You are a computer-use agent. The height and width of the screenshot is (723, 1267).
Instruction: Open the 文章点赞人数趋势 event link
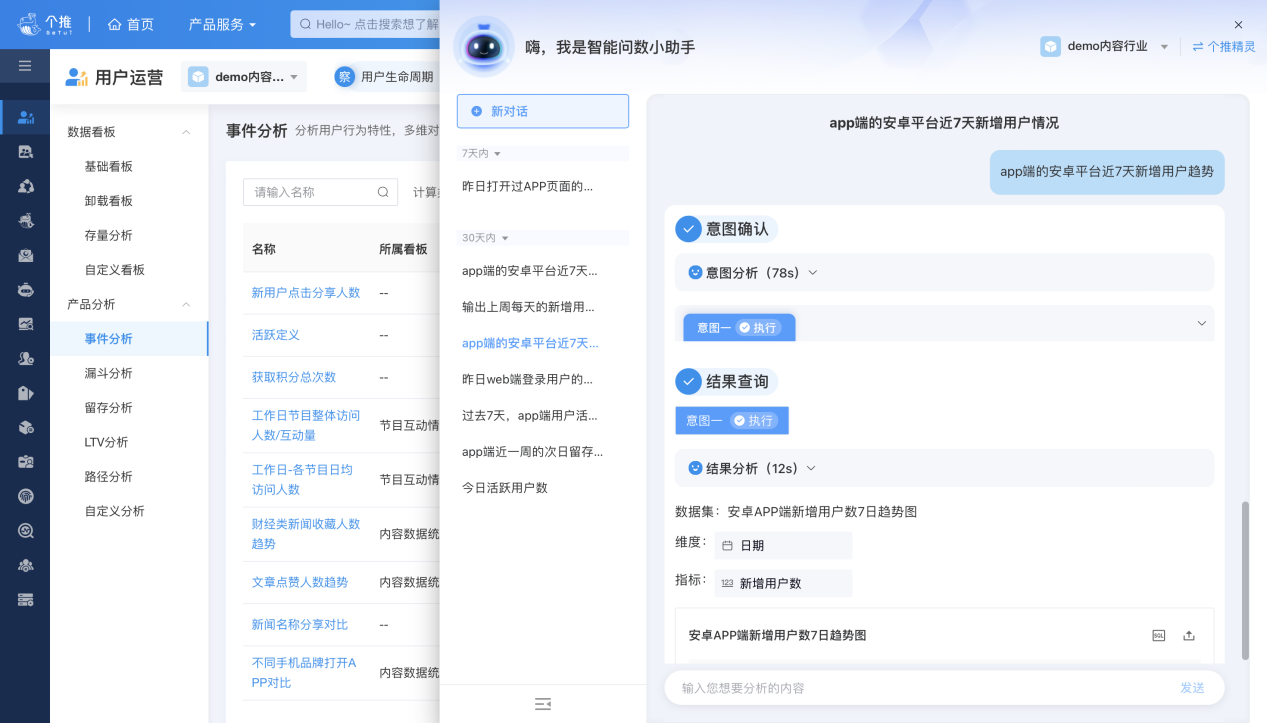[x=300, y=582]
